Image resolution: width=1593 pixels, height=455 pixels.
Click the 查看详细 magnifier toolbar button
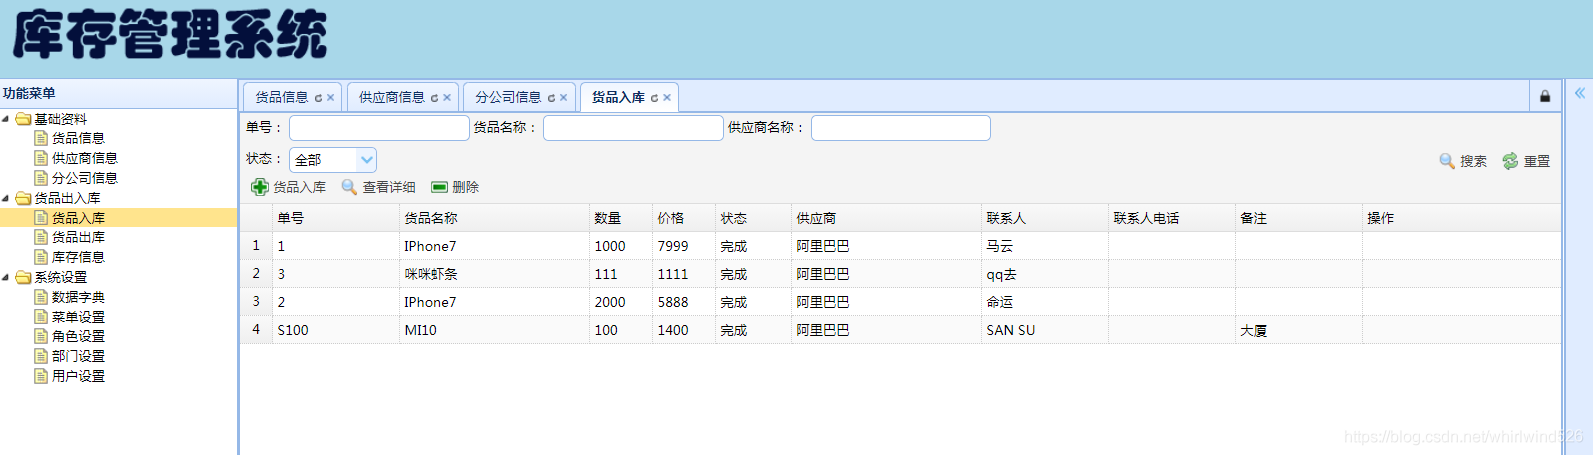point(378,187)
